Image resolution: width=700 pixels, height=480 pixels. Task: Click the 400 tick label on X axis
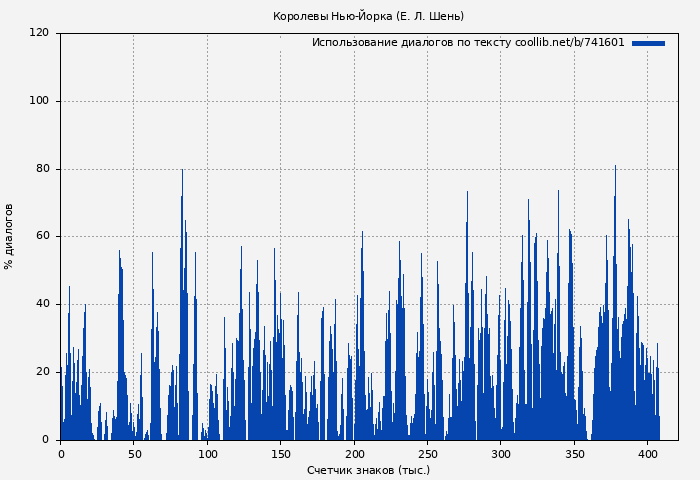[647, 454]
